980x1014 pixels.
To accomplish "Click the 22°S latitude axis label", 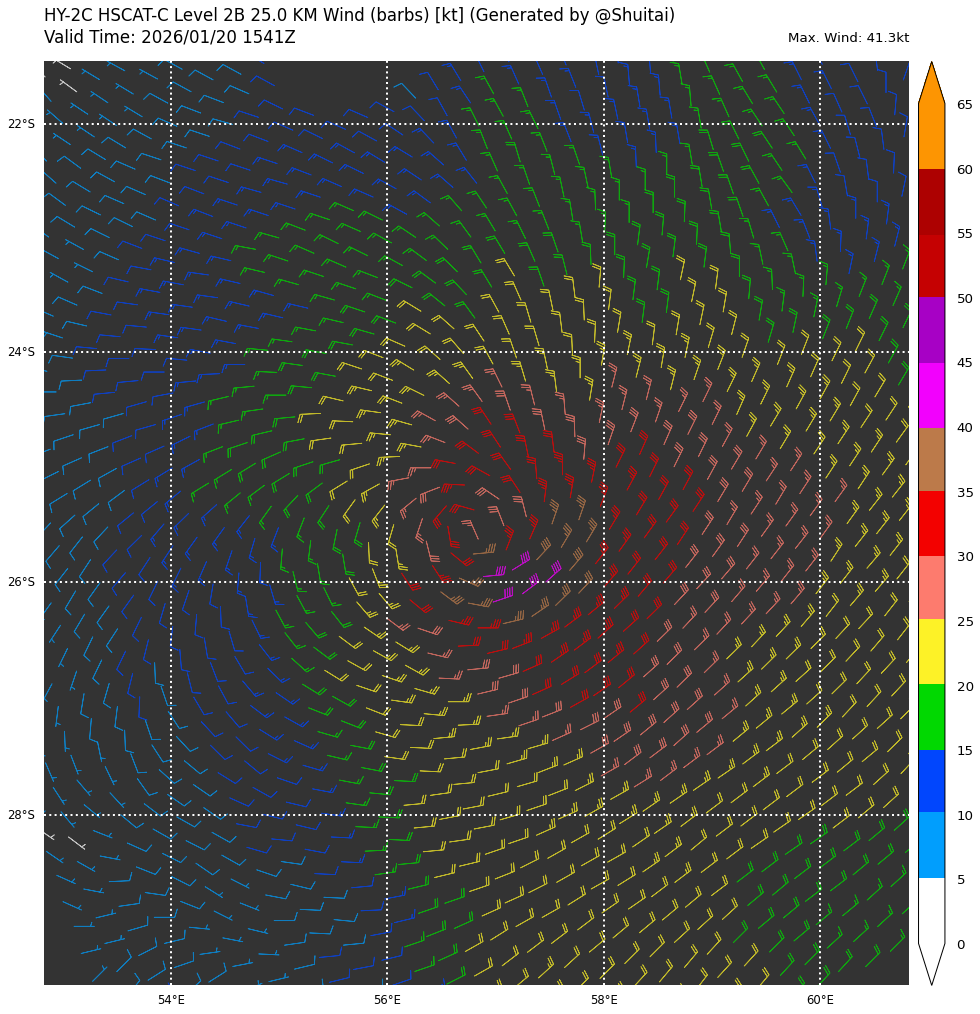I will [21, 124].
